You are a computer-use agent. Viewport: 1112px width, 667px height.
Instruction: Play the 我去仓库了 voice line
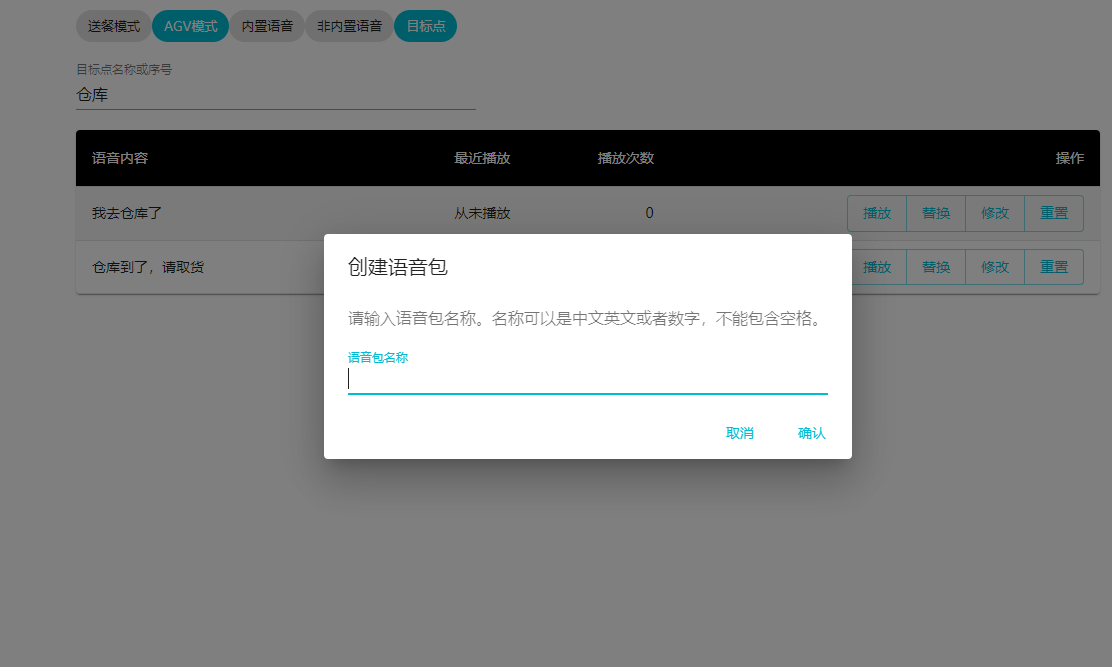click(877, 213)
